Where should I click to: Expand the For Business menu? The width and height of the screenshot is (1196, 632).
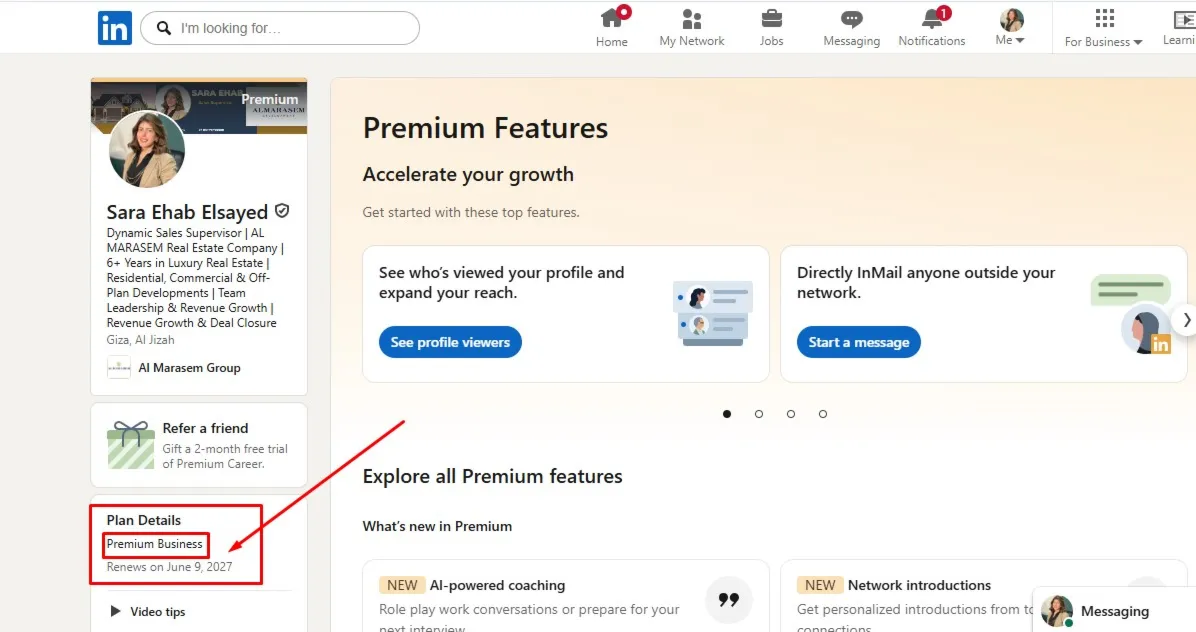(1104, 27)
